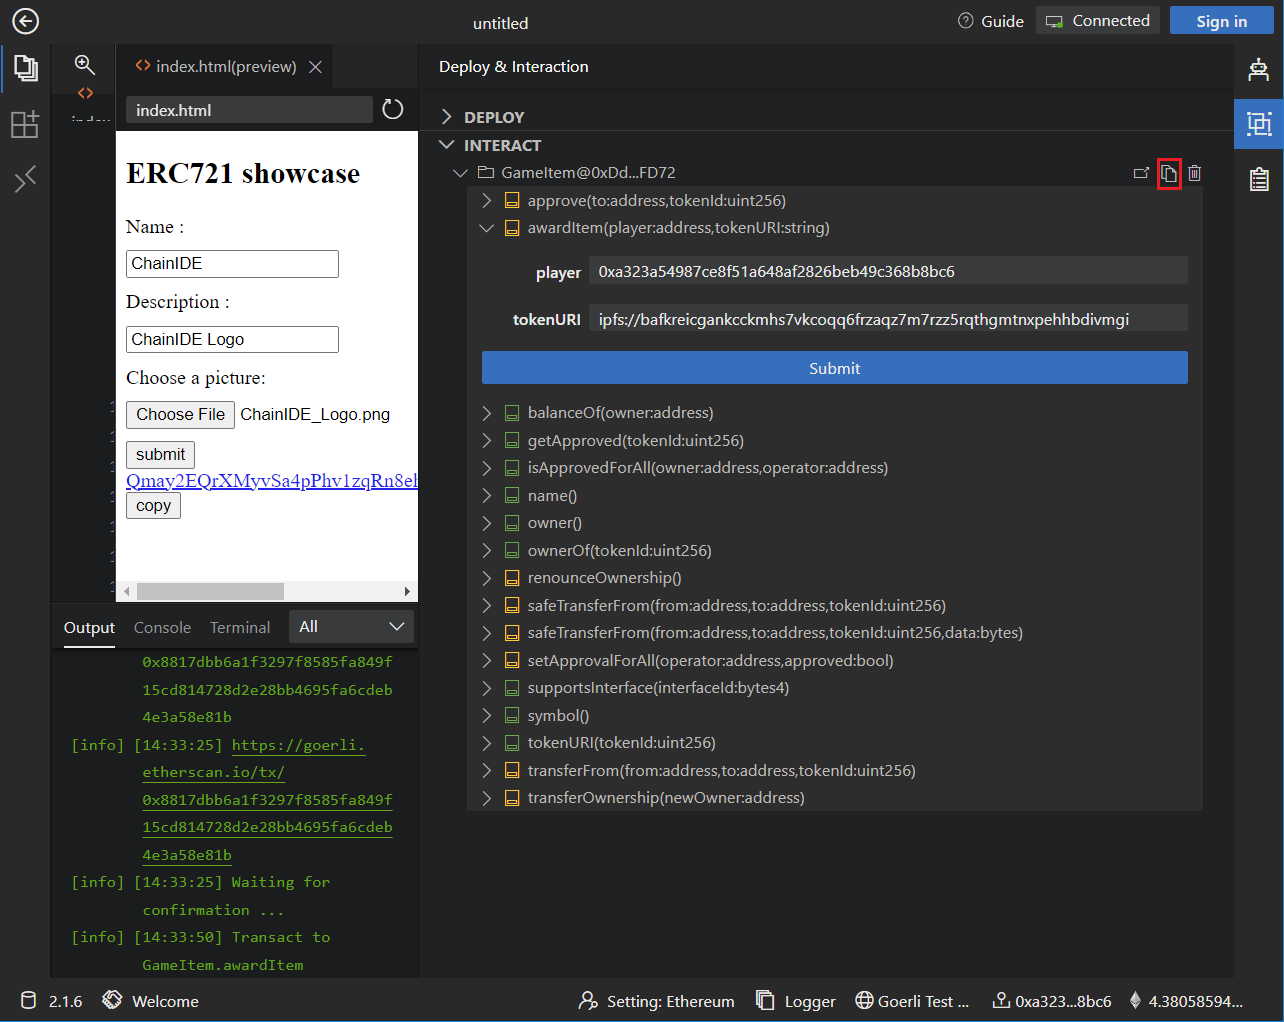Switch to the Terminal tab
Screen dimensions: 1284x1022
tap(240, 628)
